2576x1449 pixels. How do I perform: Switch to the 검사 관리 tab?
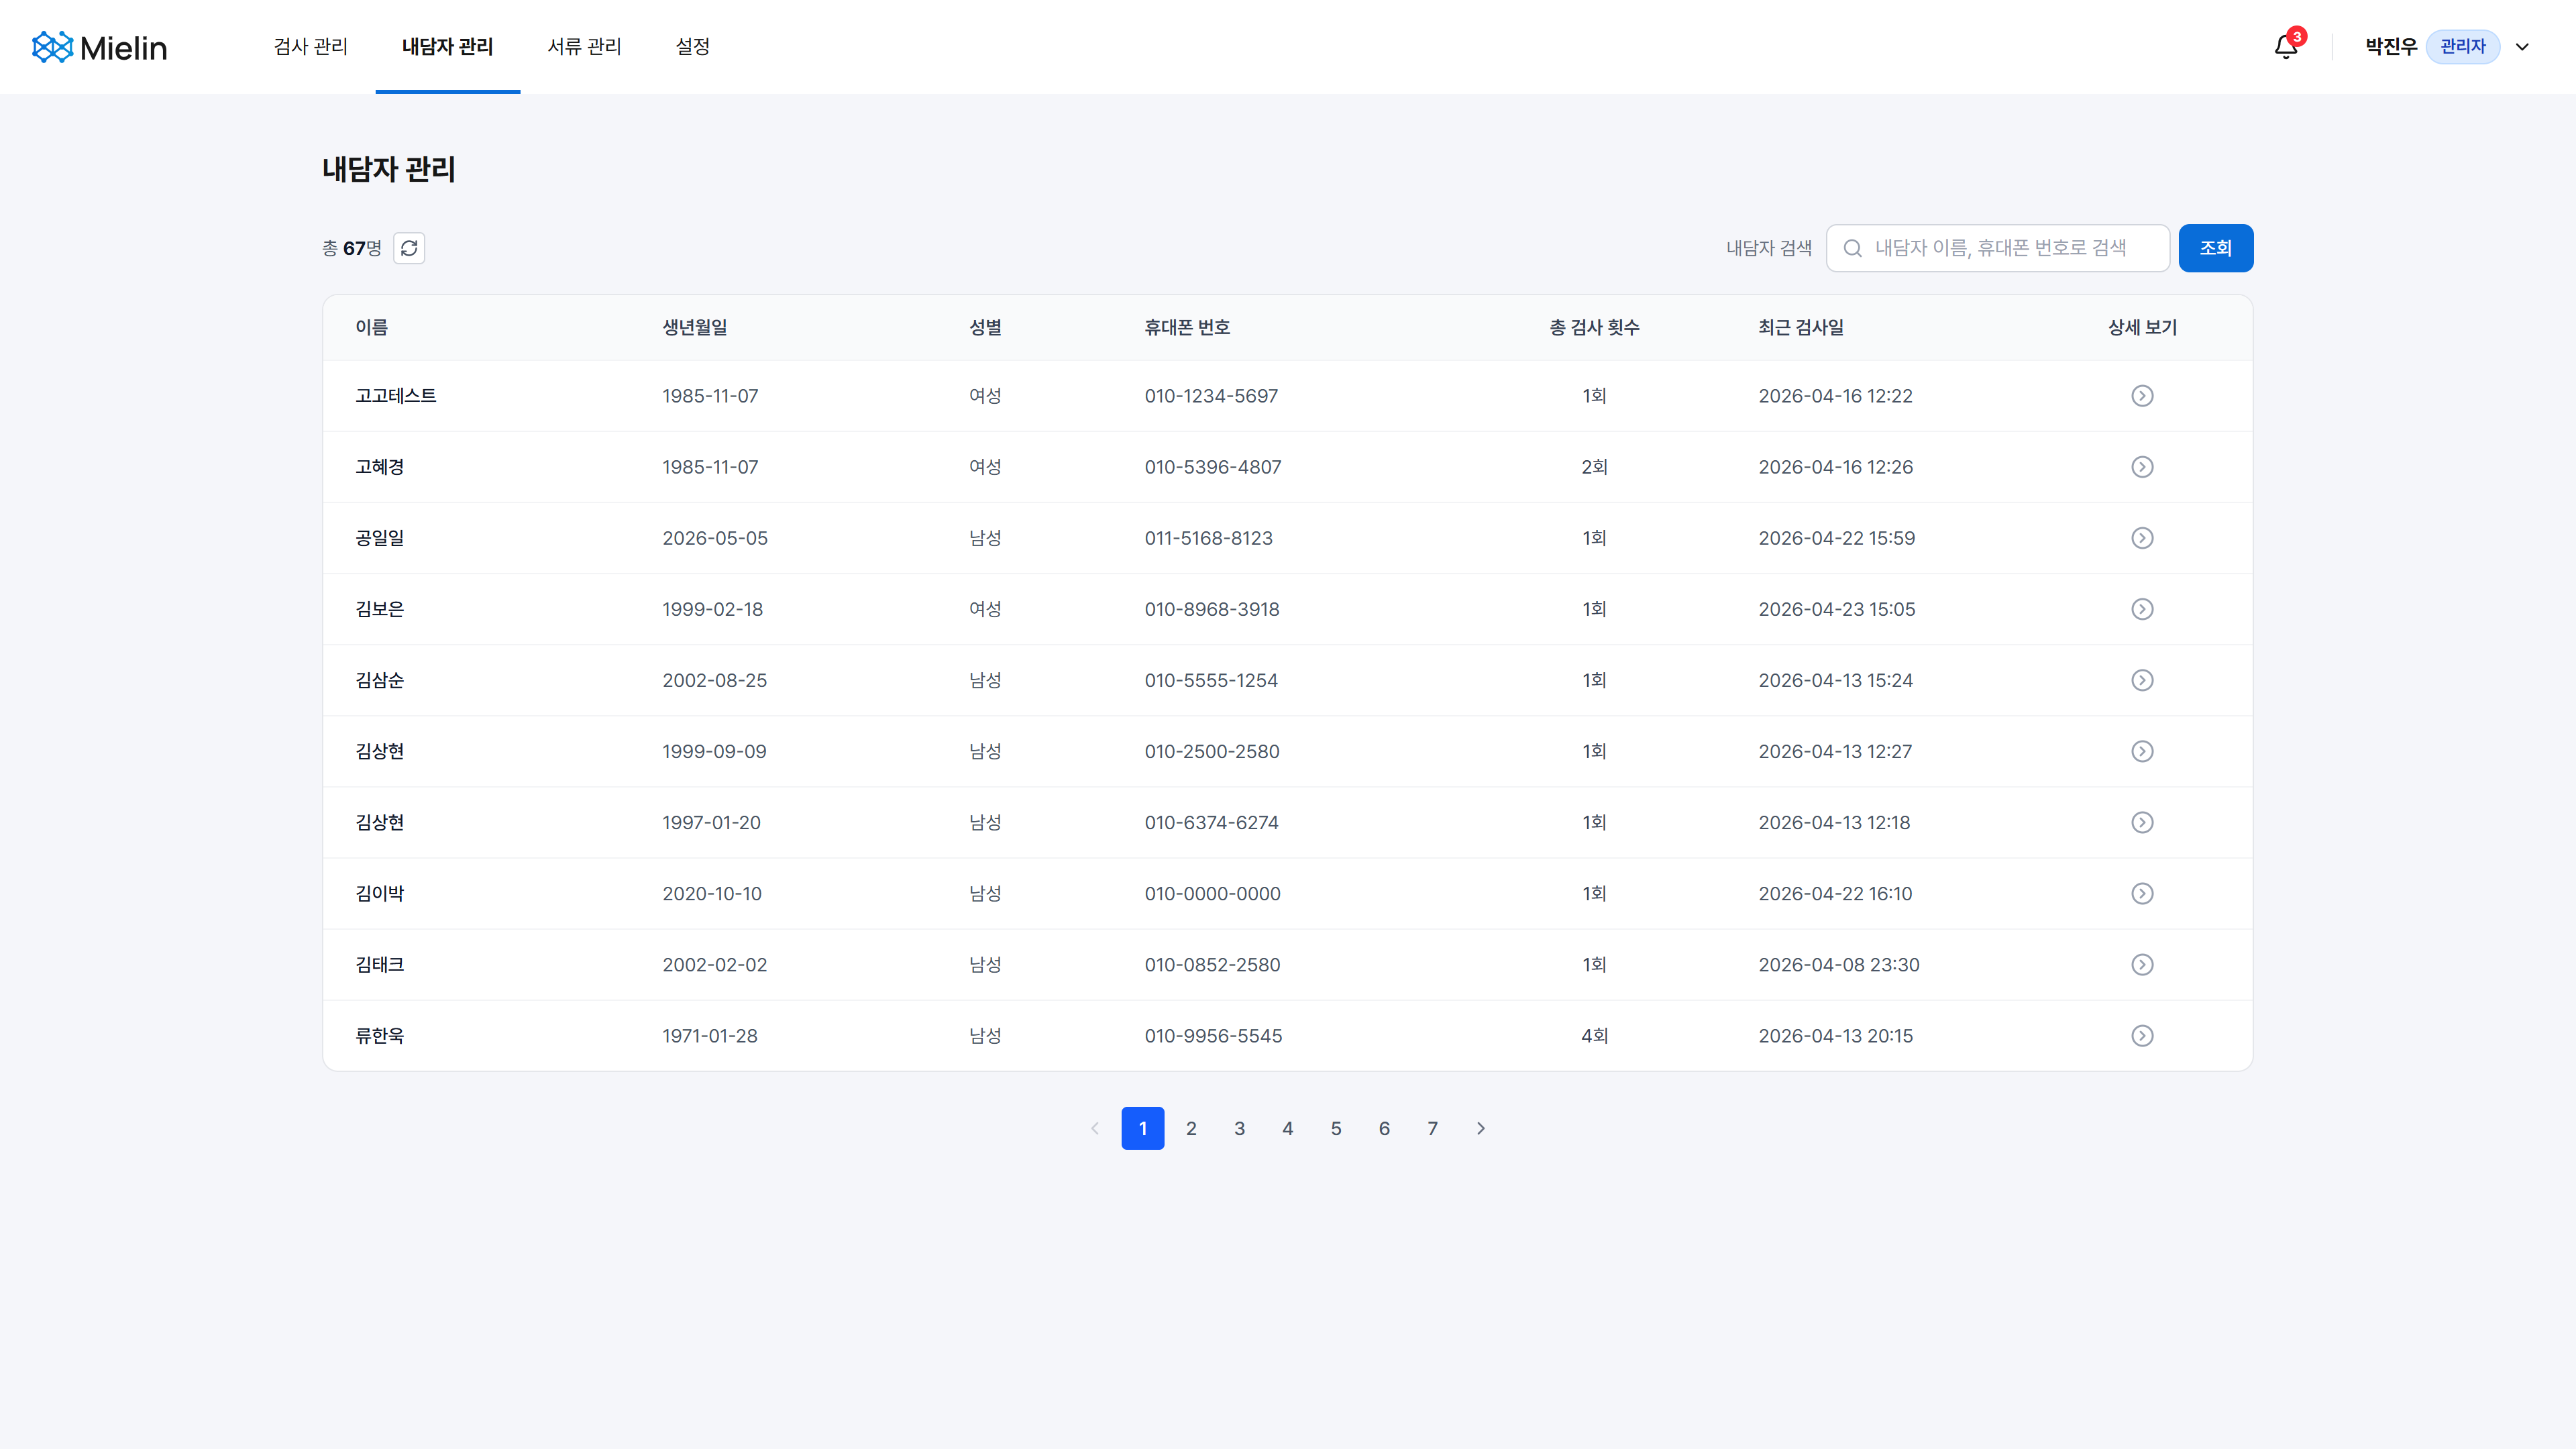310,47
